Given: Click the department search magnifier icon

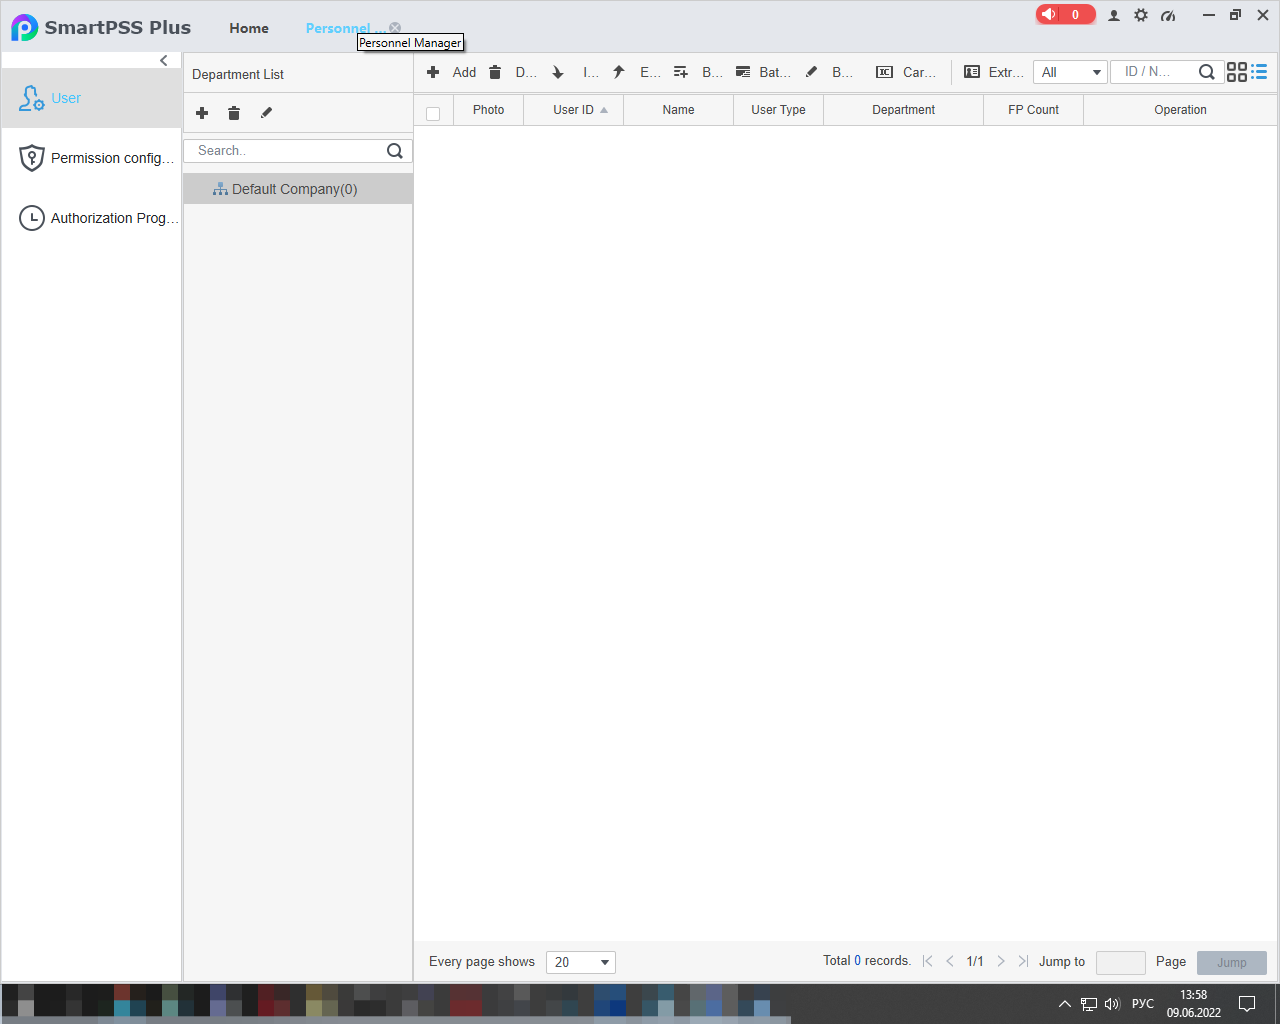Looking at the screenshot, I should 395,151.
